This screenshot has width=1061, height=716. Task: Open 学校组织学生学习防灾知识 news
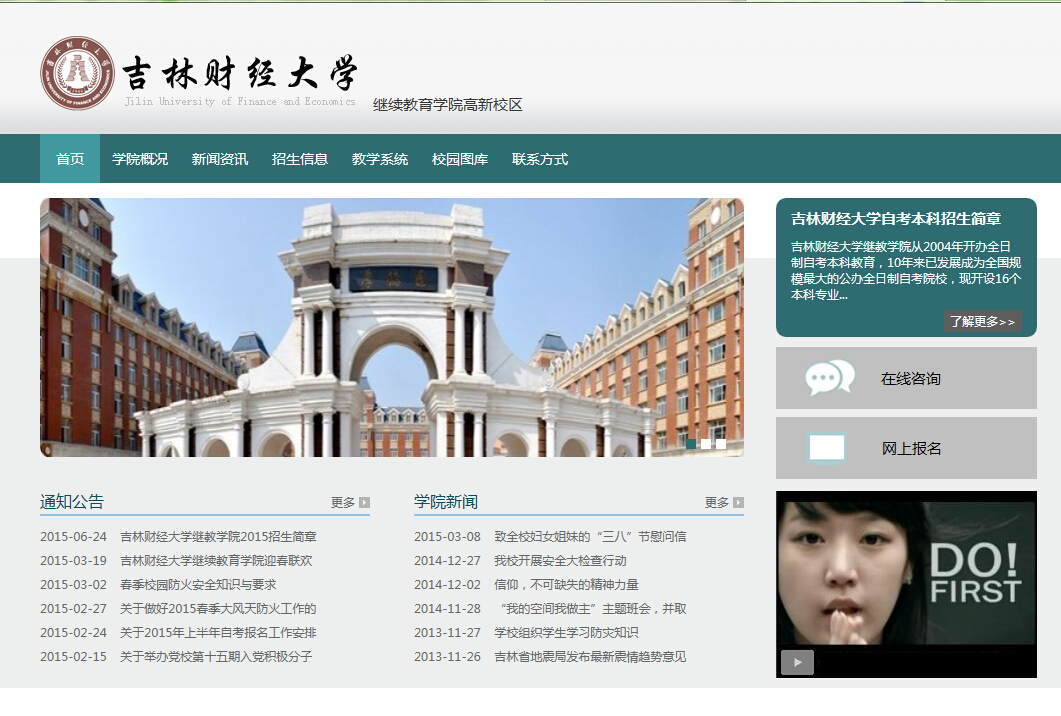point(566,633)
